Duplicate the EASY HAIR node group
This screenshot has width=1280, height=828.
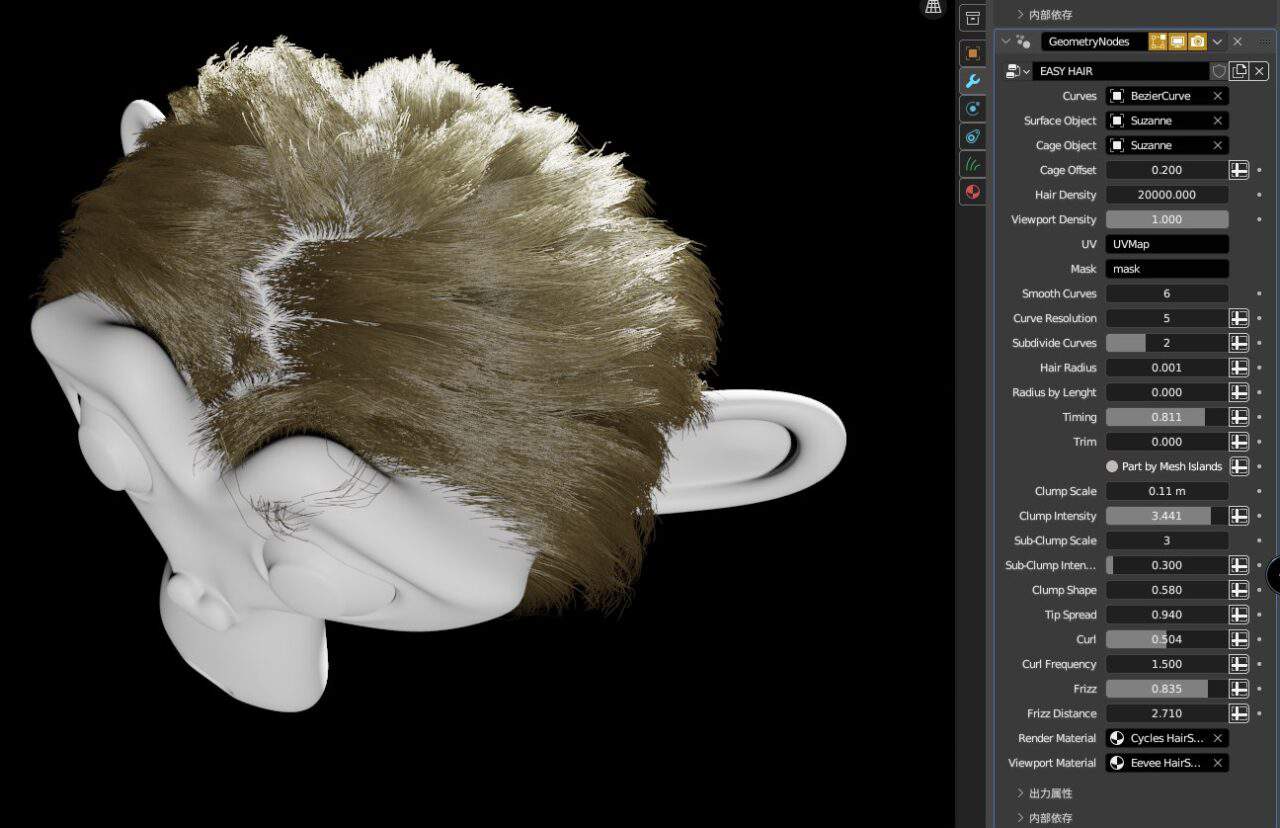1240,71
